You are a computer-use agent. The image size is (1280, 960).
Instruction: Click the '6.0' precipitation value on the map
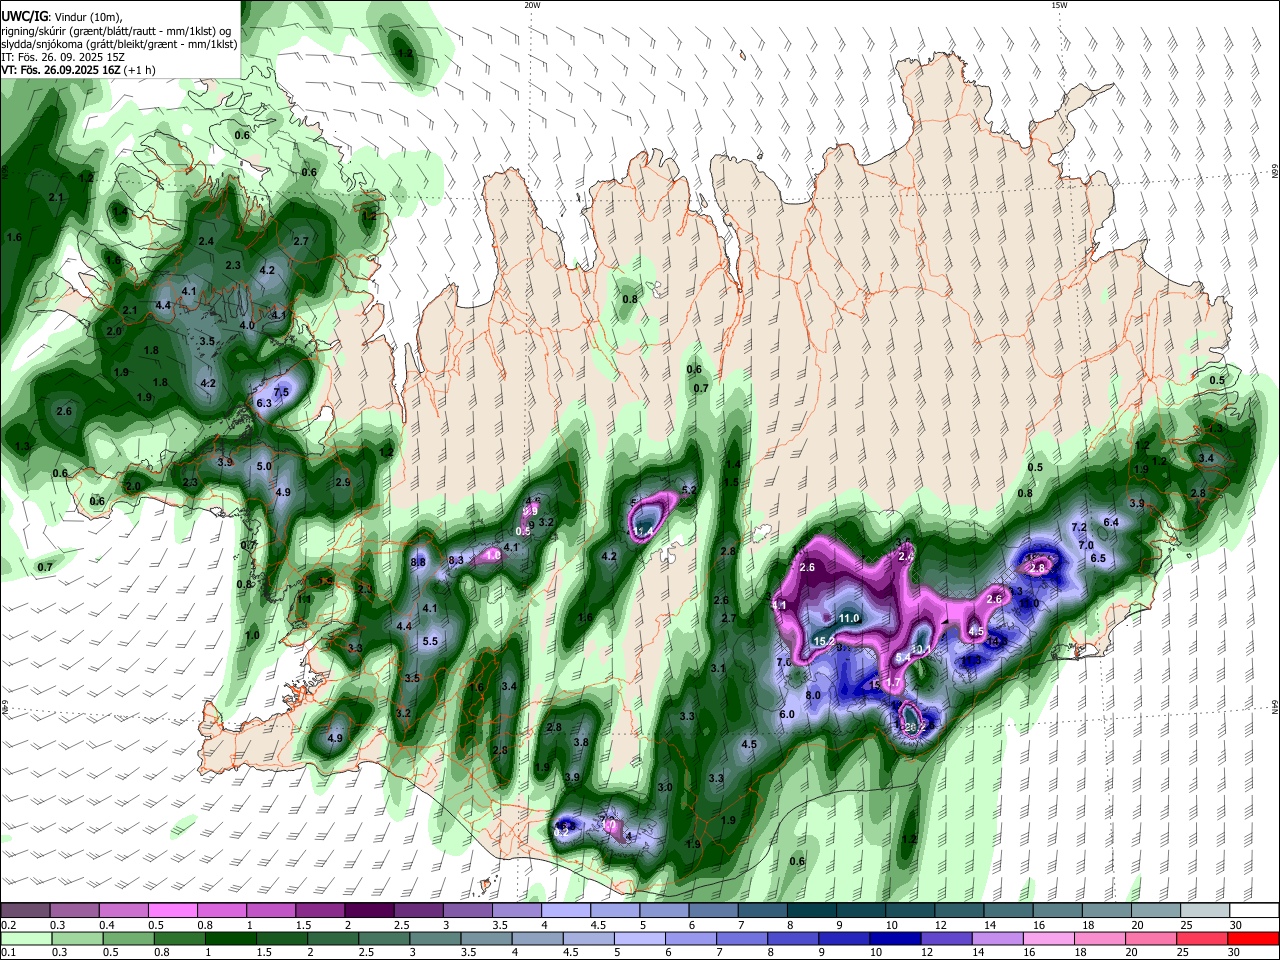pos(787,715)
